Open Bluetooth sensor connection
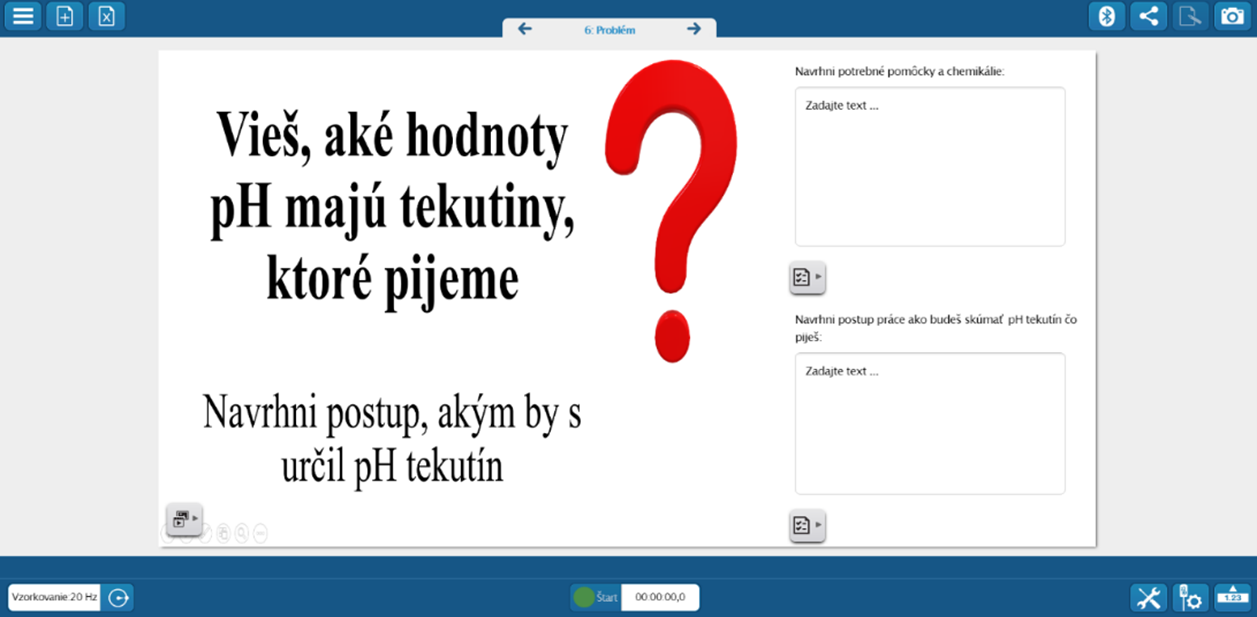 [1107, 16]
